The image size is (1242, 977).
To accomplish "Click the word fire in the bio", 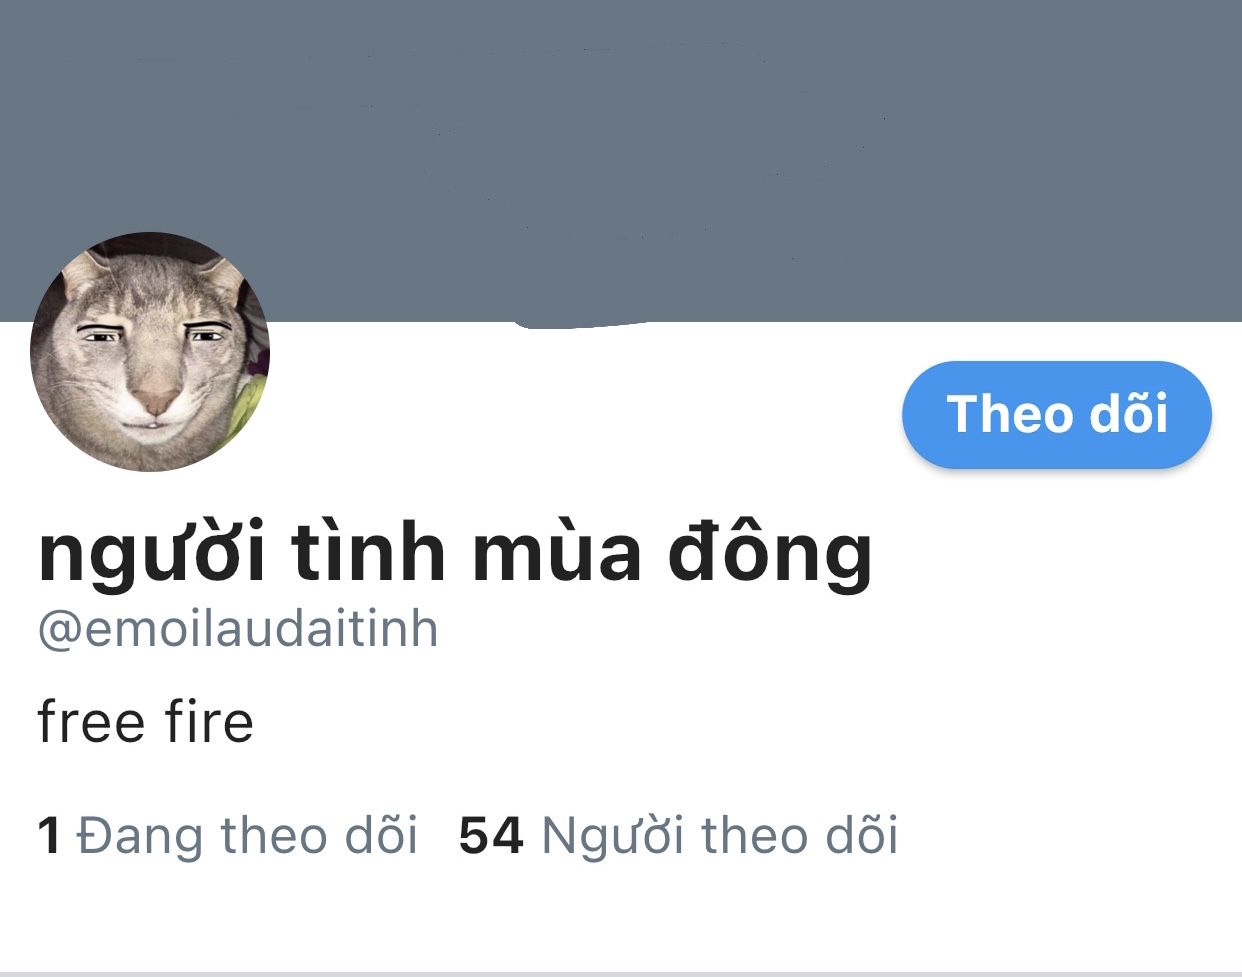I will pos(210,722).
